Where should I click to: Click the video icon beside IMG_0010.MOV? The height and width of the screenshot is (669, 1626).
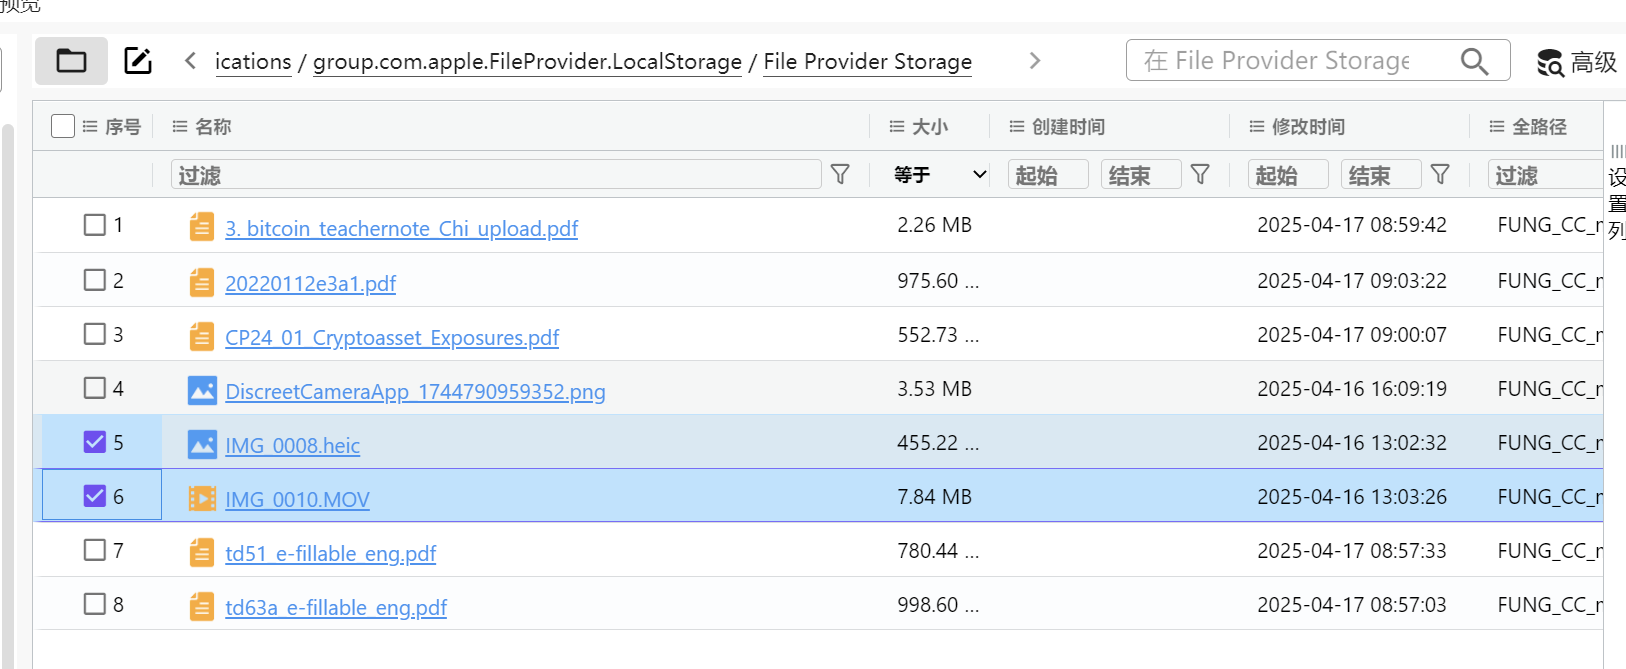[x=202, y=498]
